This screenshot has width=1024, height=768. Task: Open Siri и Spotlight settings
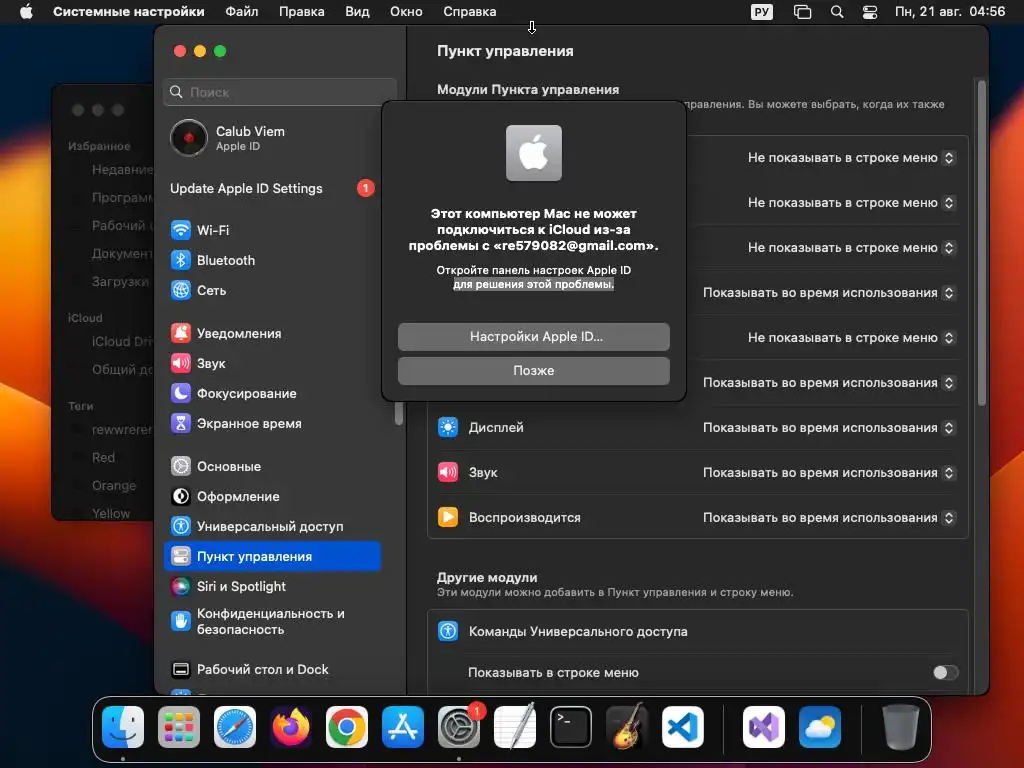[x=272, y=586]
